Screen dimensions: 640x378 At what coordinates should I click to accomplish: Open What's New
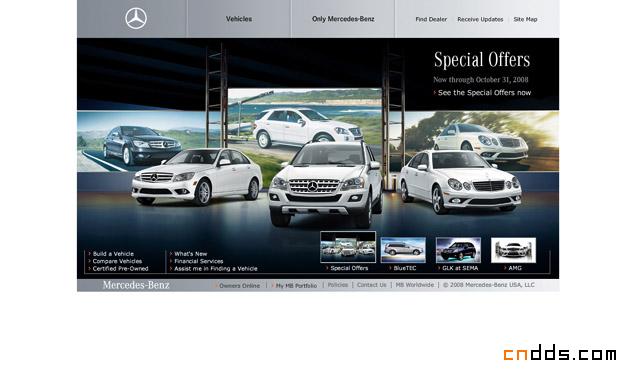pyautogui.click(x=191, y=253)
